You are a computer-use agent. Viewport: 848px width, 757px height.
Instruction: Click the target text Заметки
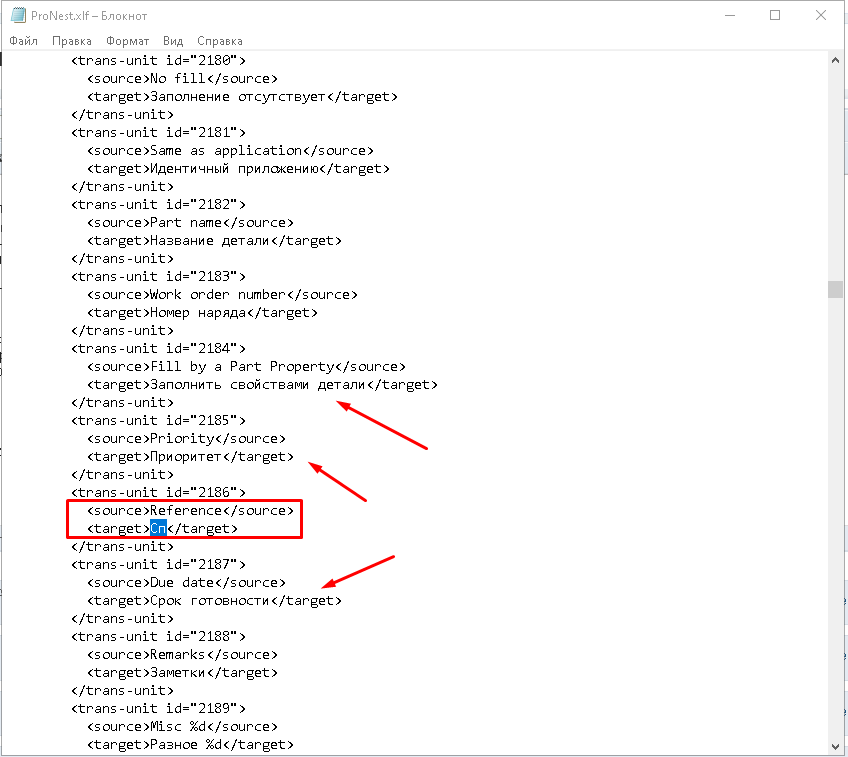(x=178, y=673)
